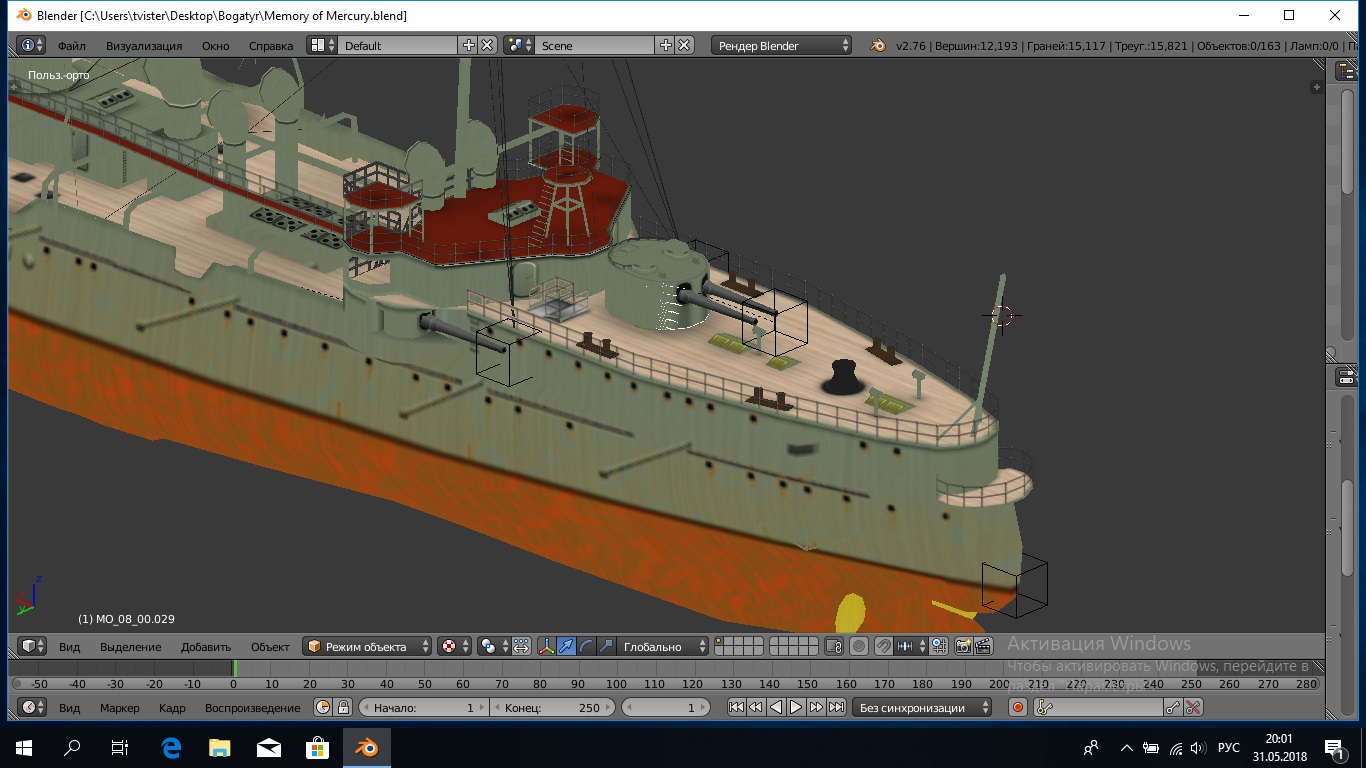Click the add new scene plus button

[x=666, y=45]
